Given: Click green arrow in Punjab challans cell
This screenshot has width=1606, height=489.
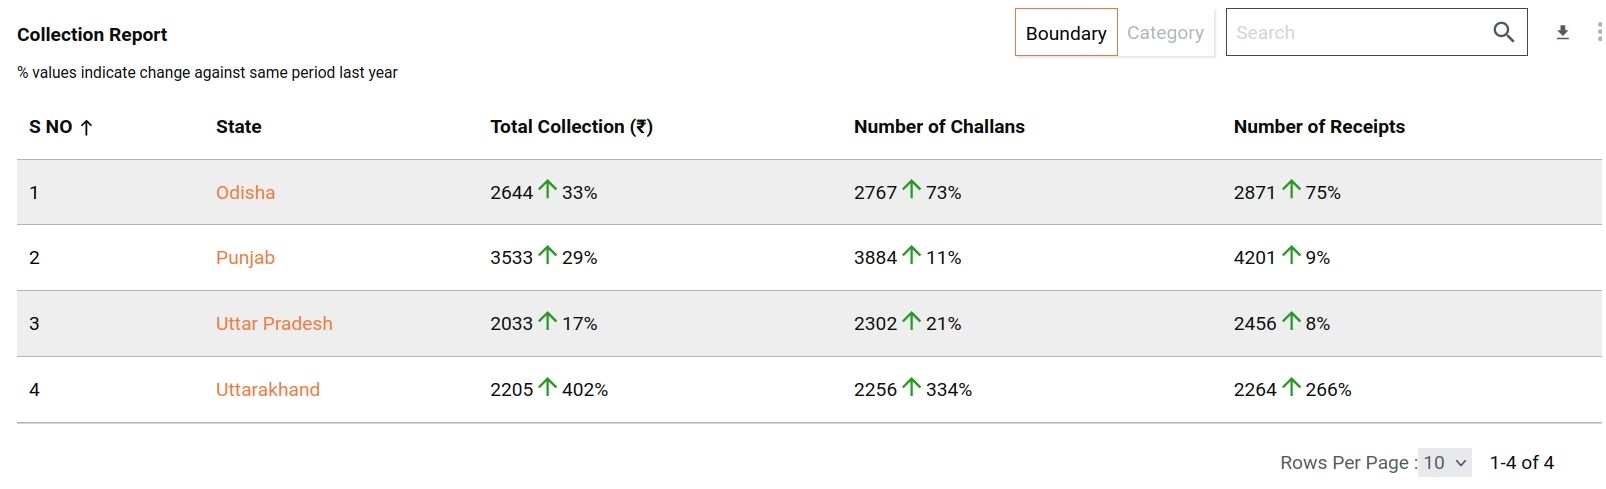Looking at the screenshot, I should [x=911, y=255].
